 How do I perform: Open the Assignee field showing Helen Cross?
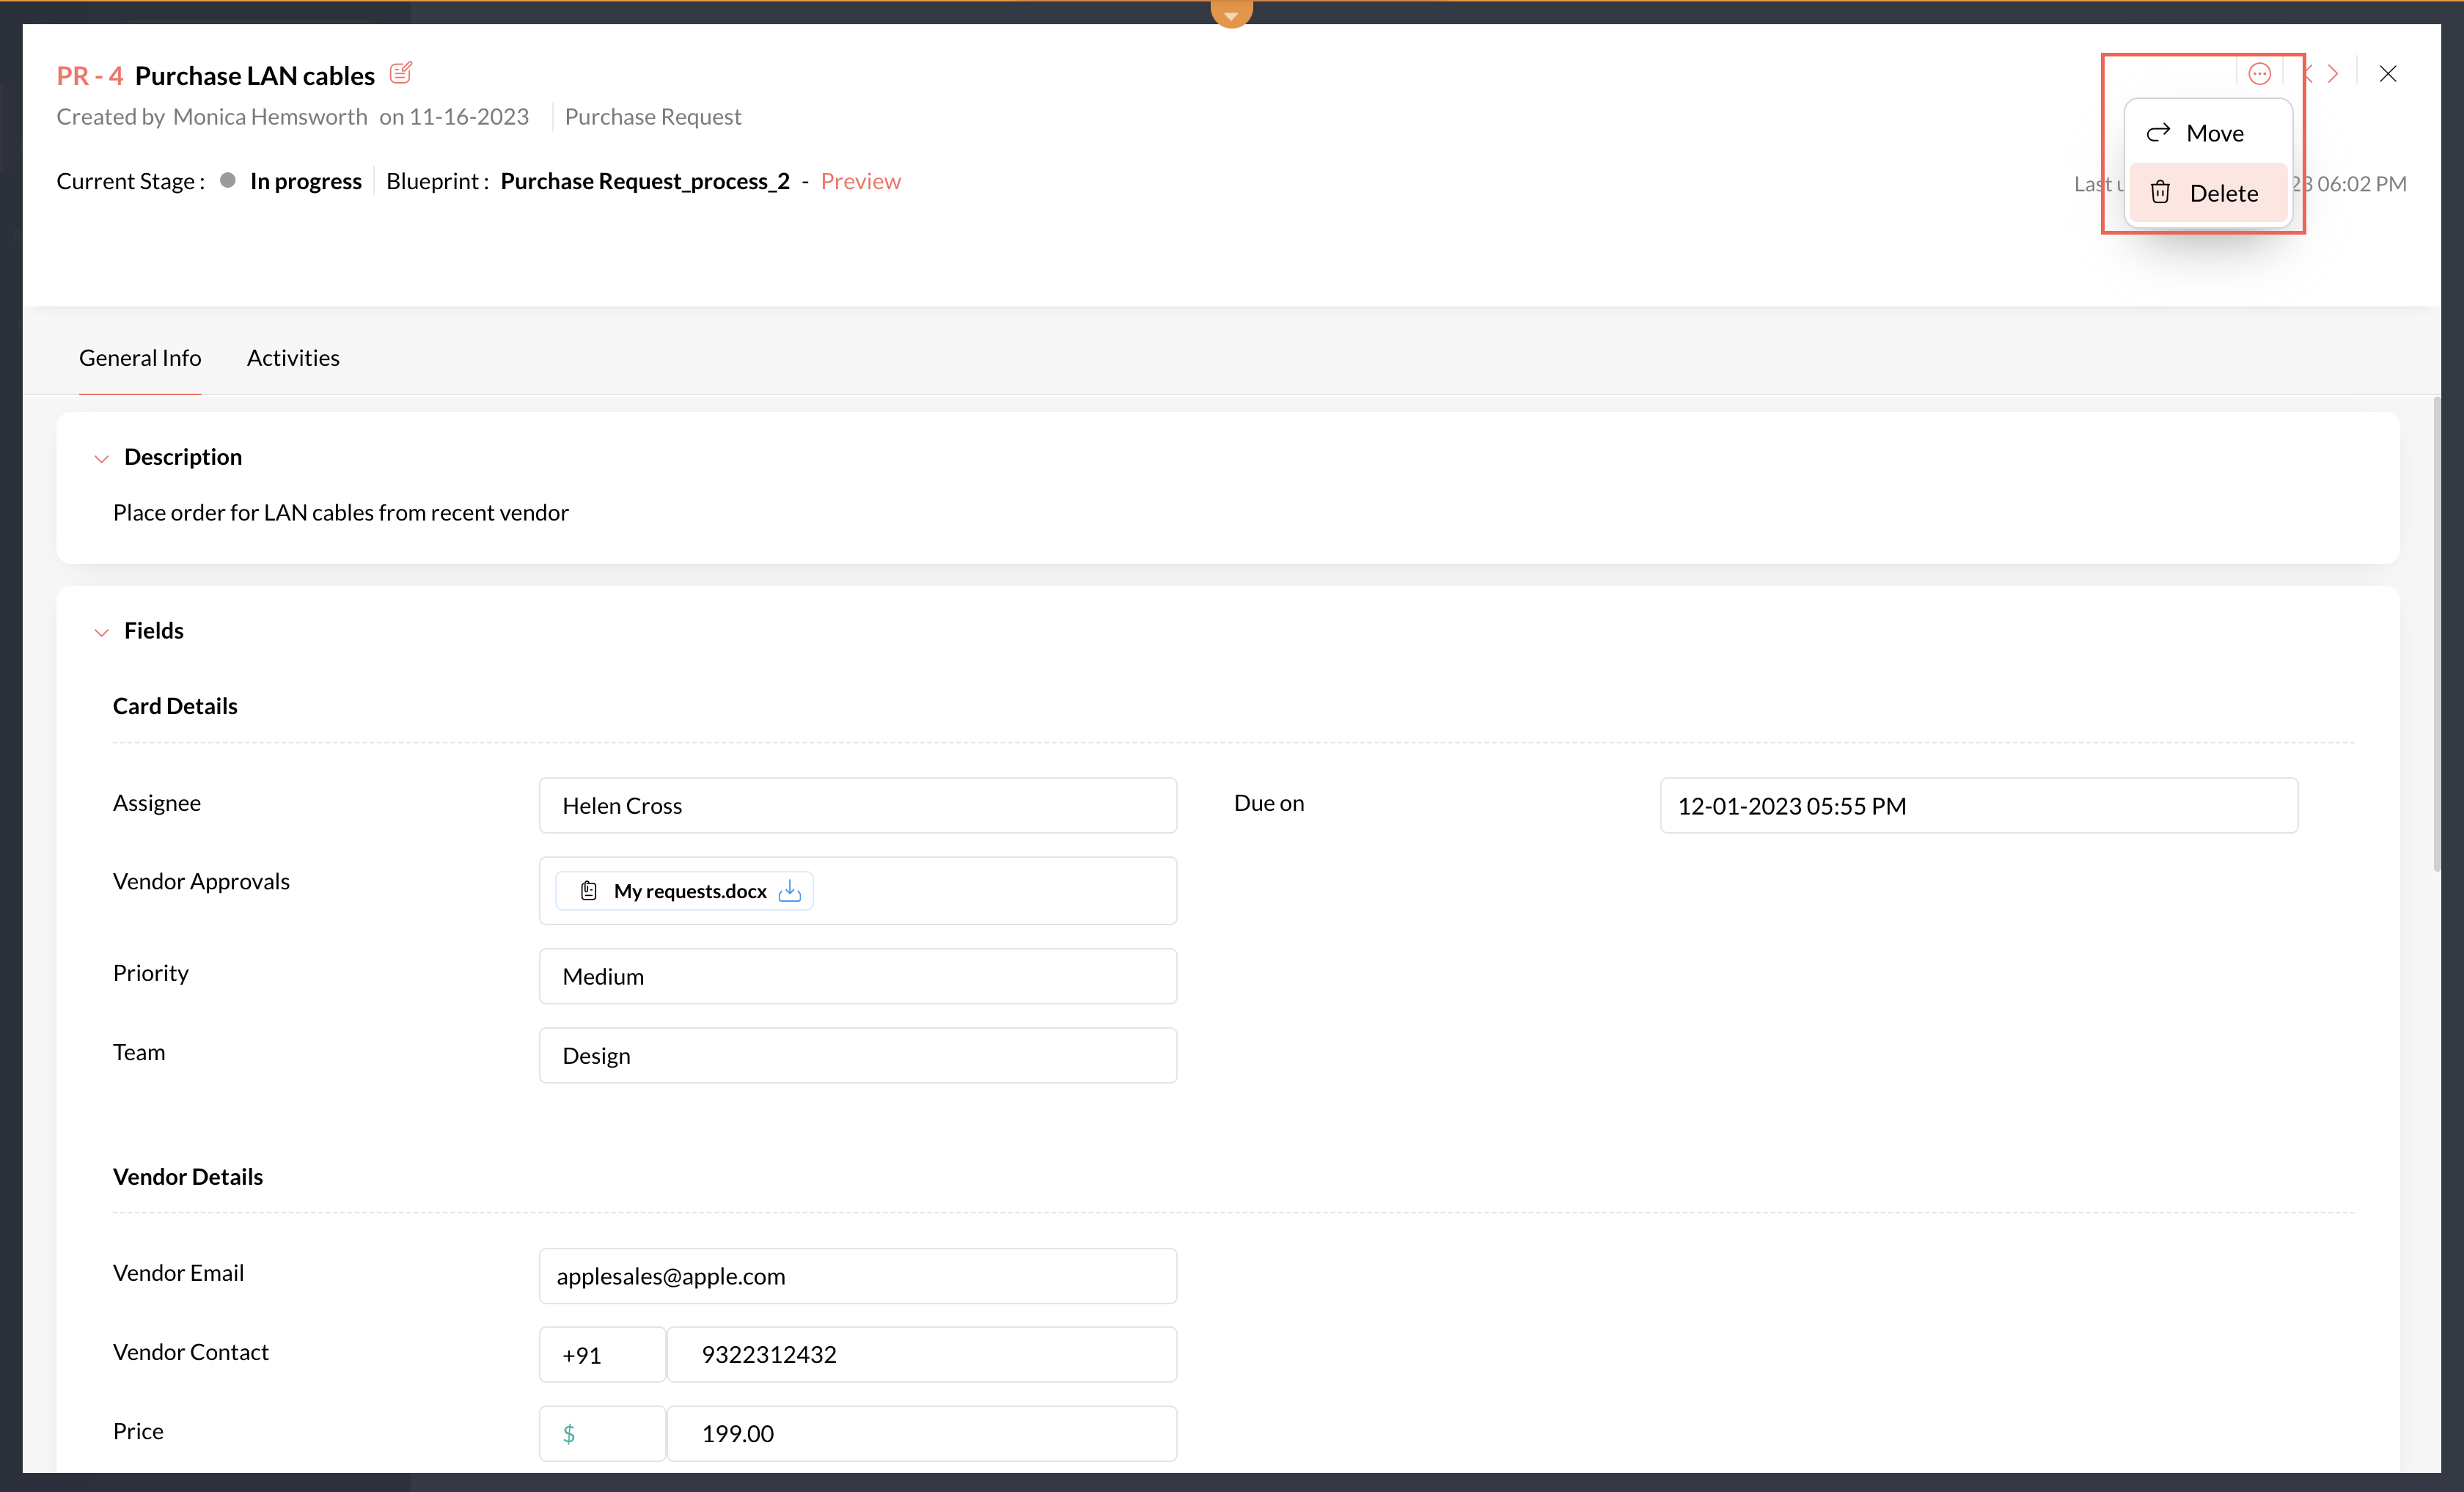point(857,805)
